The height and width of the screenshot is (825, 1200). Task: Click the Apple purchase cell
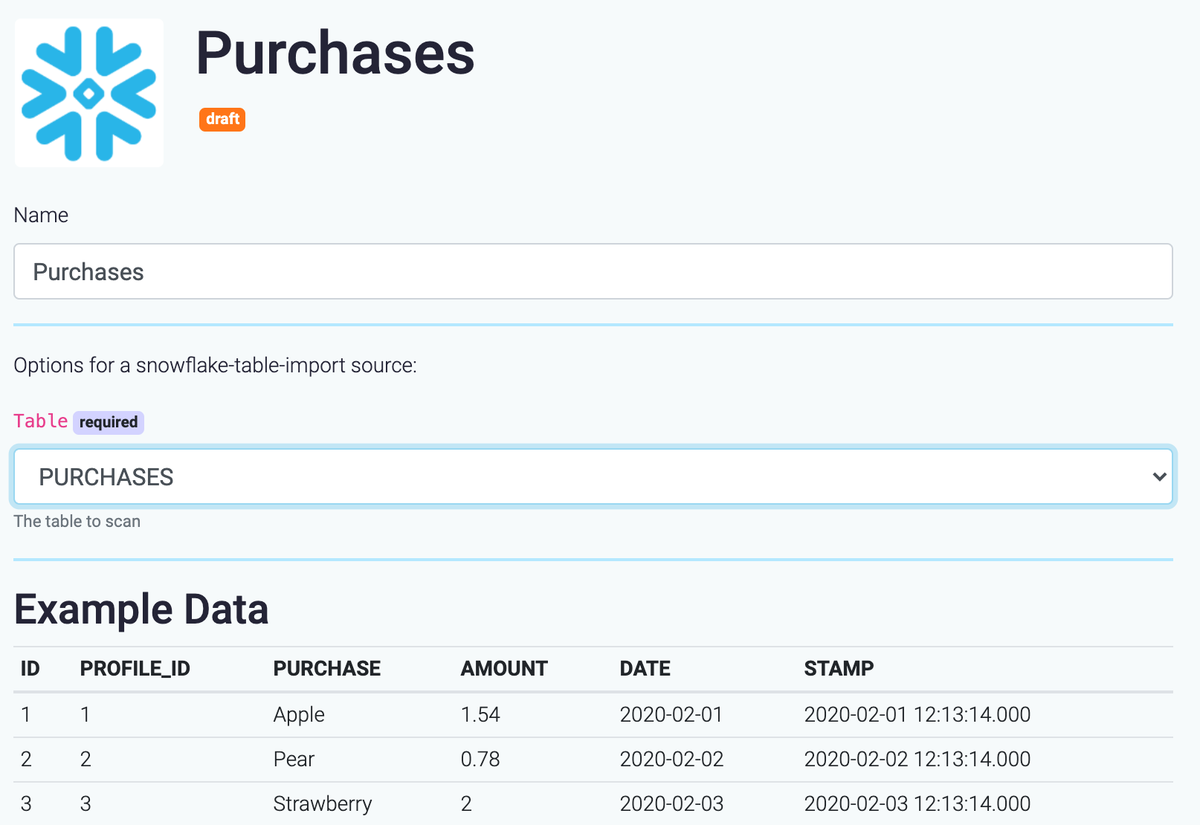coord(299,715)
